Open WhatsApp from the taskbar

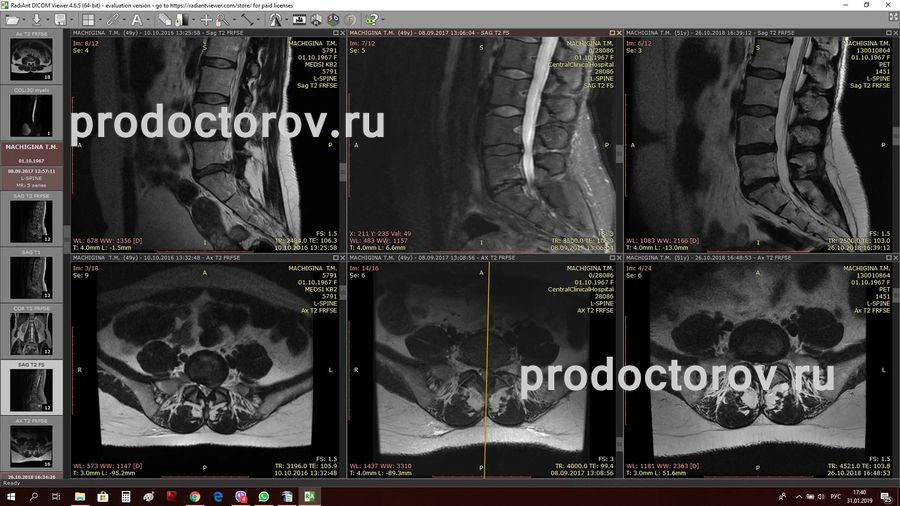[x=264, y=496]
